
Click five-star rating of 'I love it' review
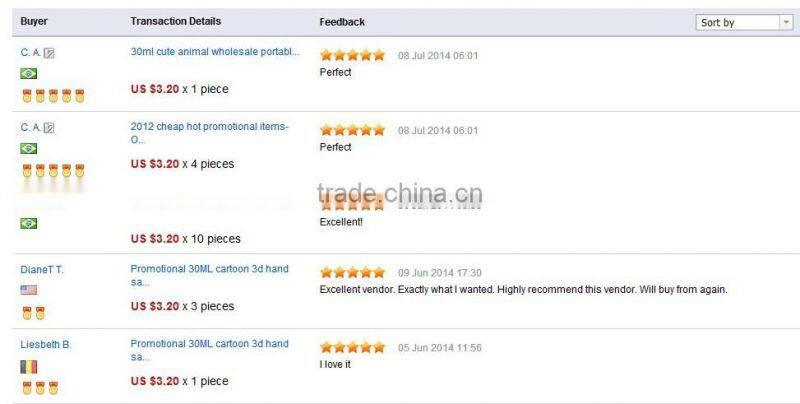[352, 347]
